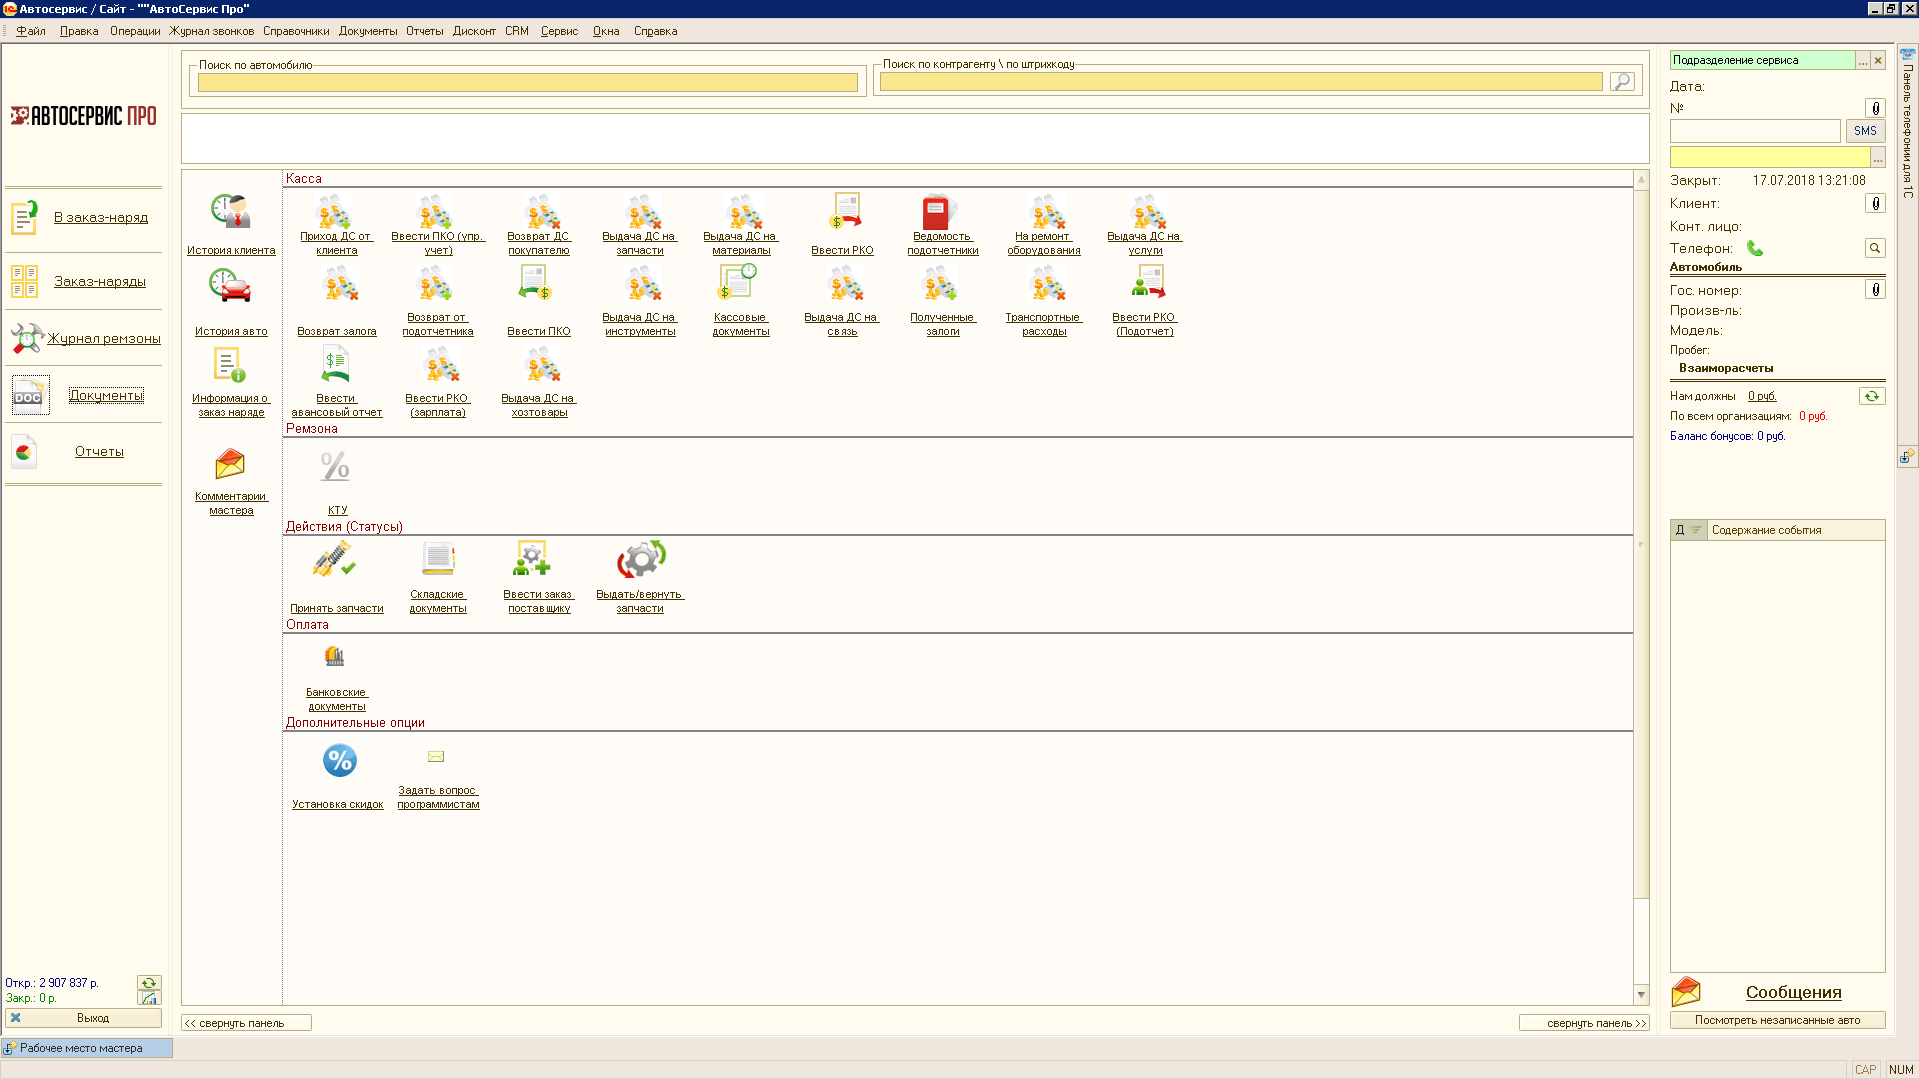The image size is (1919, 1079).
Task: Click the Поиск по автомобилю input field
Action: [527, 82]
